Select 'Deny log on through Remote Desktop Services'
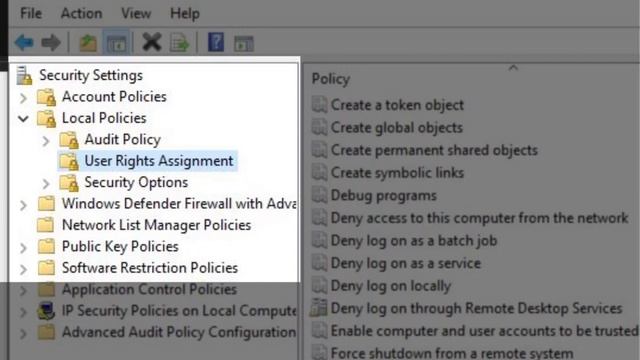Image resolution: width=640 pixels, height=360 pixels. coord(476,308)
